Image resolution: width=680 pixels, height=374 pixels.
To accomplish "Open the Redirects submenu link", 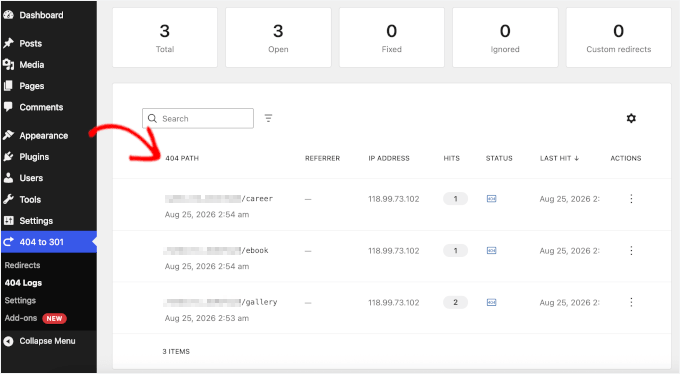I will [22, 265].
